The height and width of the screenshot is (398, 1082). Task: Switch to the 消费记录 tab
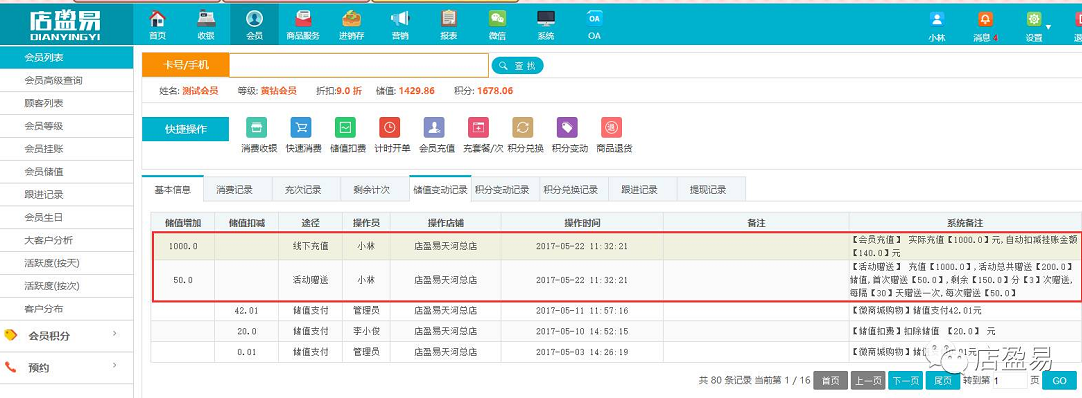(234, 190)
